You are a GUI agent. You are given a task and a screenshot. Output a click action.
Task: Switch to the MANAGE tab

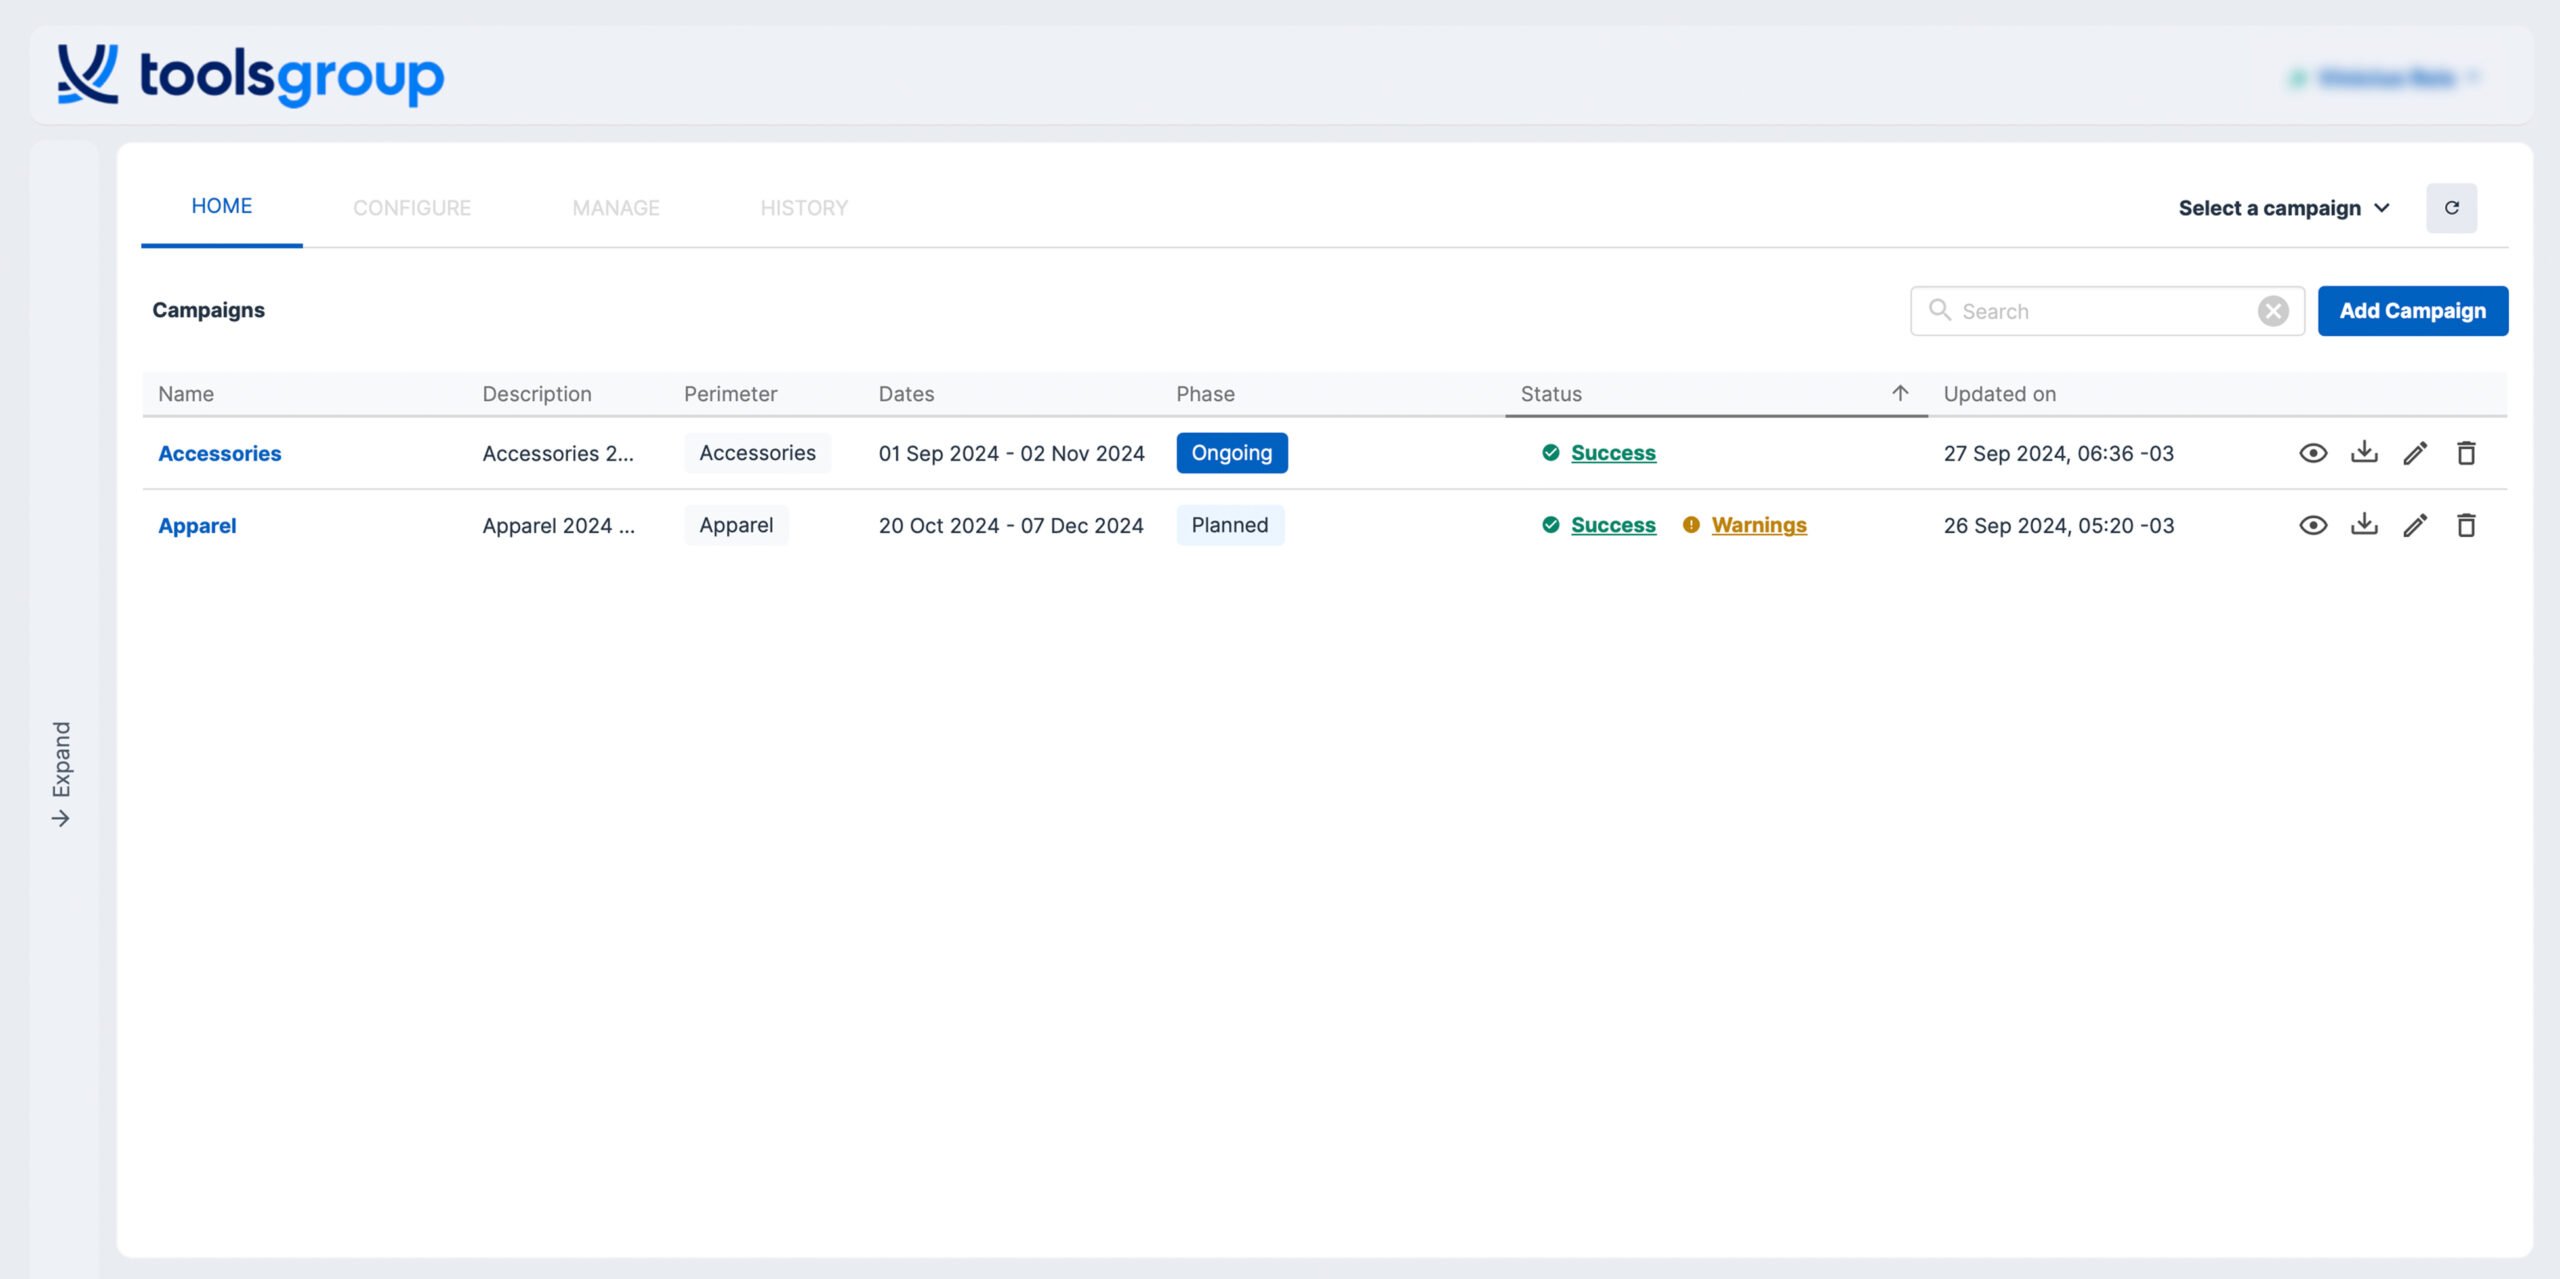(x=616, y=208)
